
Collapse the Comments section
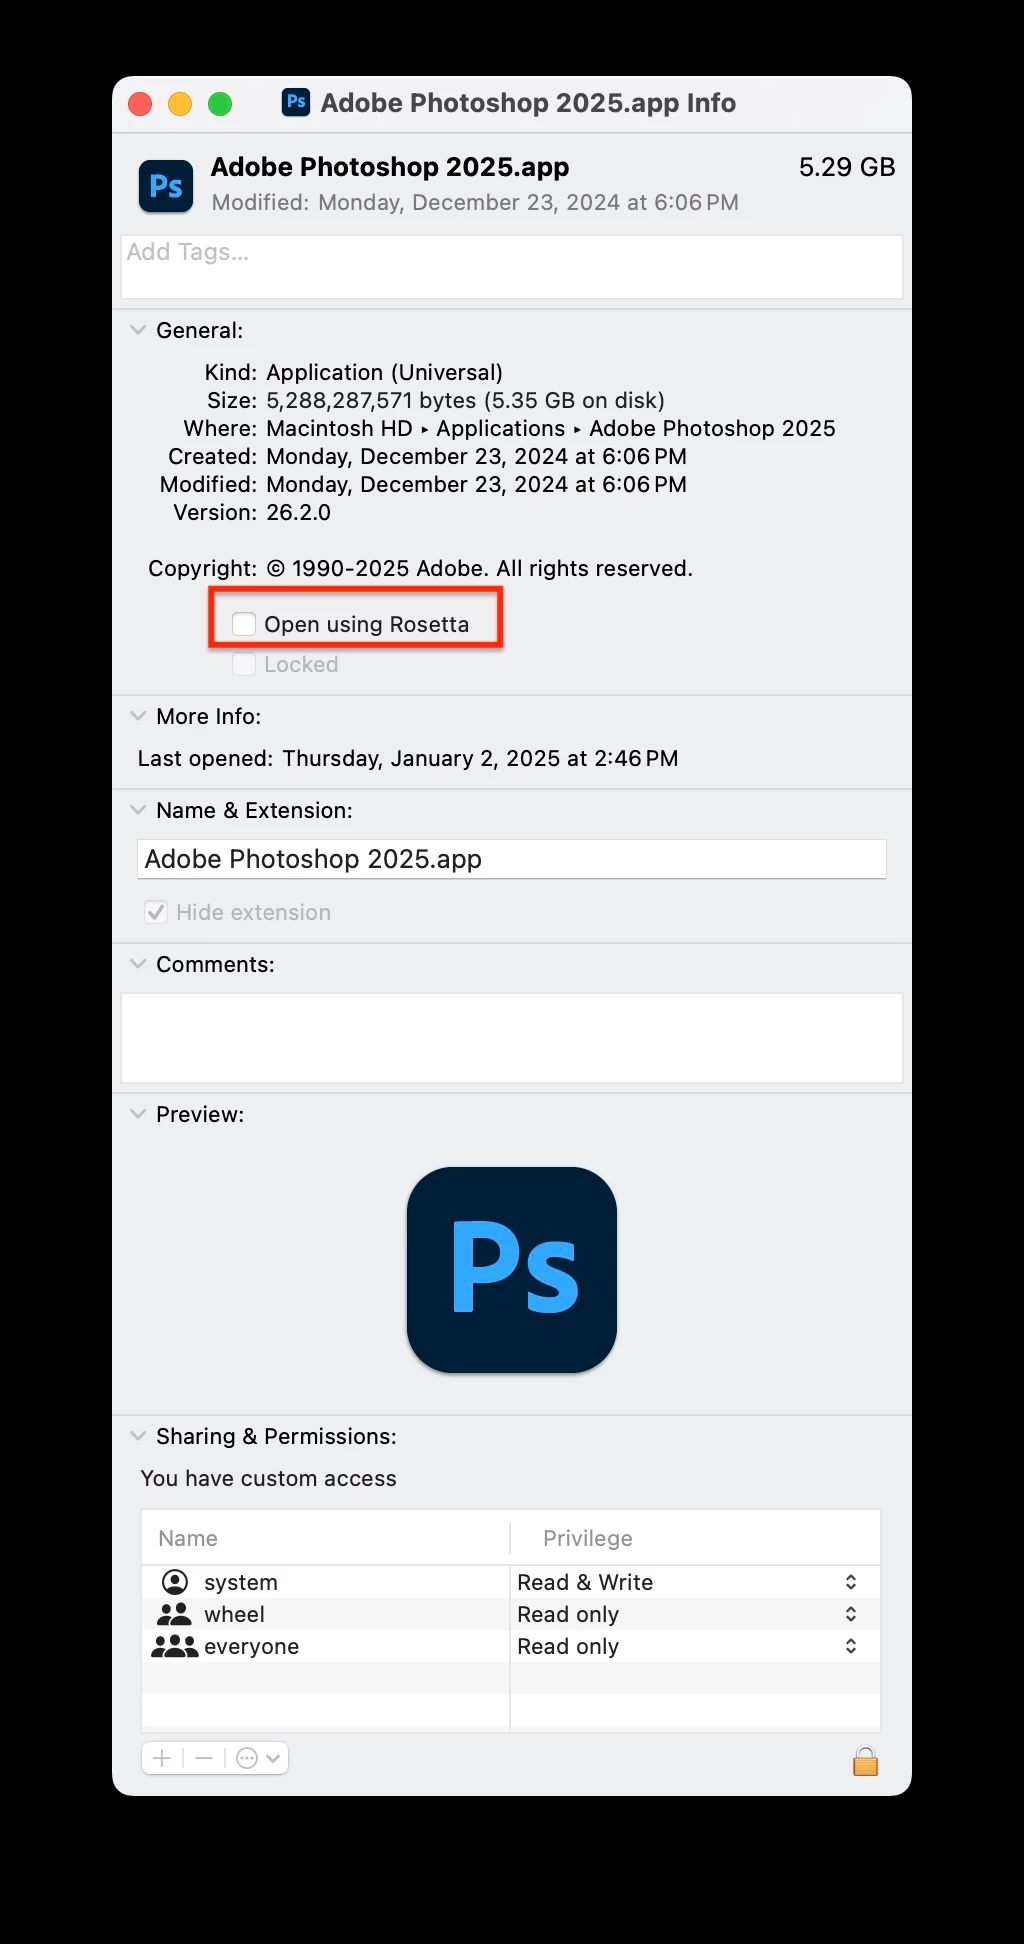click(138, 964)
